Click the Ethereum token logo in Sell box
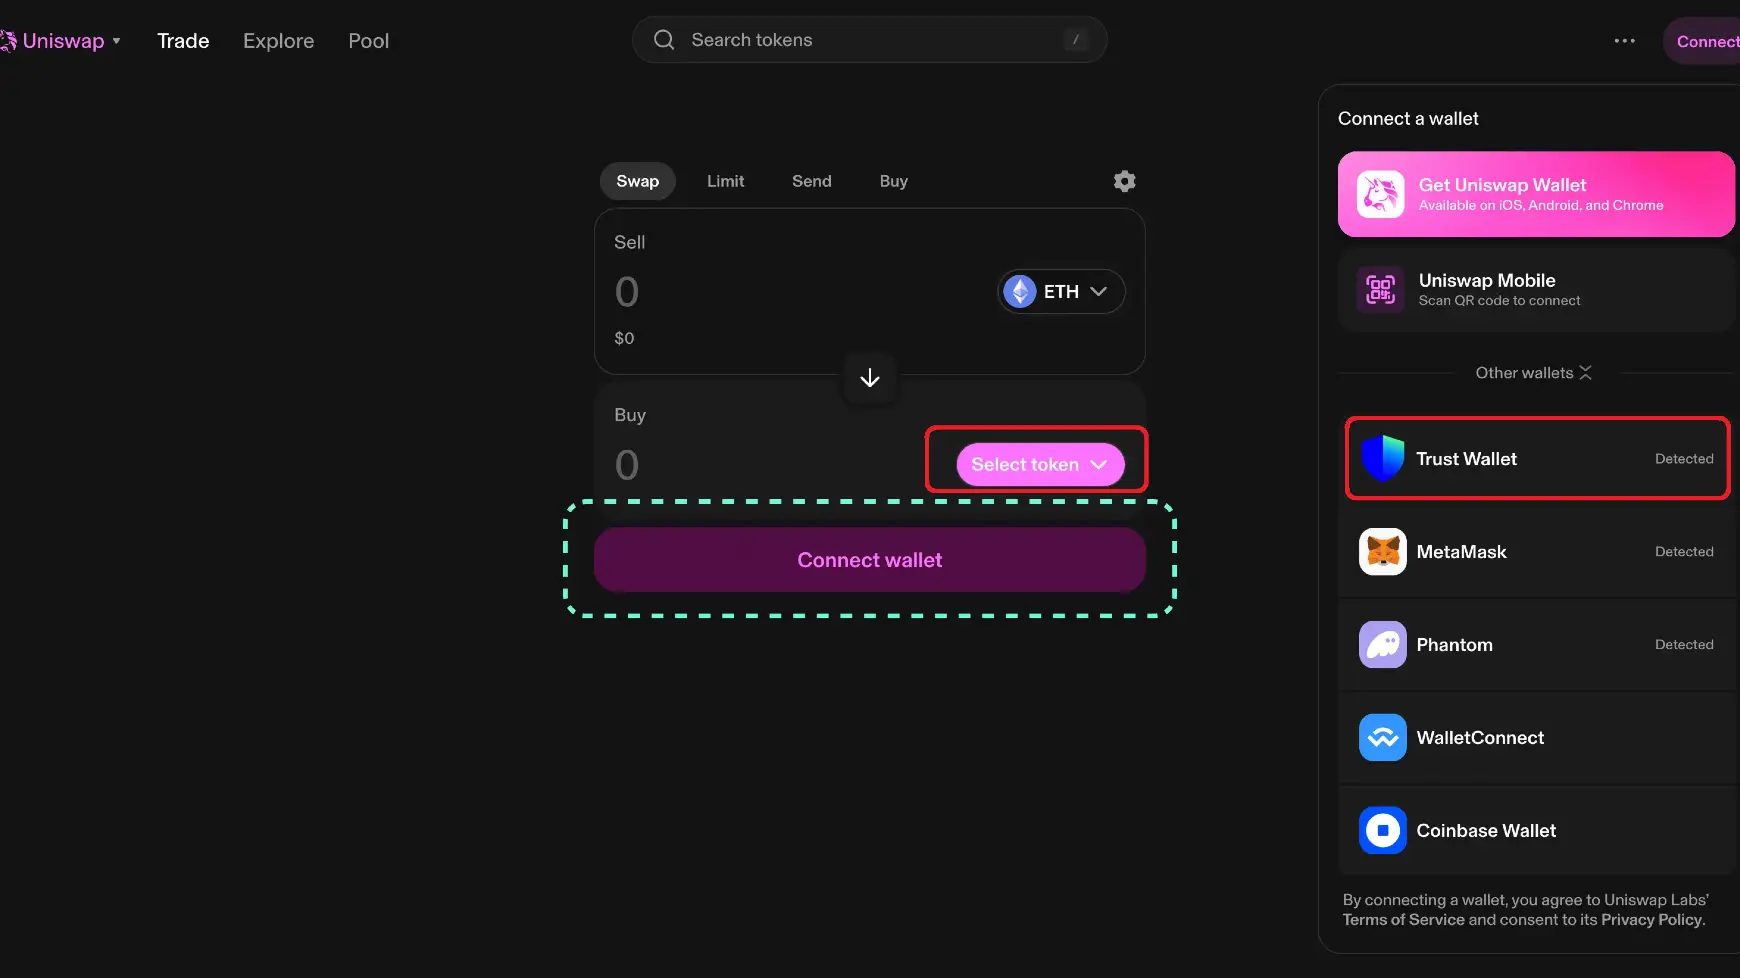 point(1020,291)
